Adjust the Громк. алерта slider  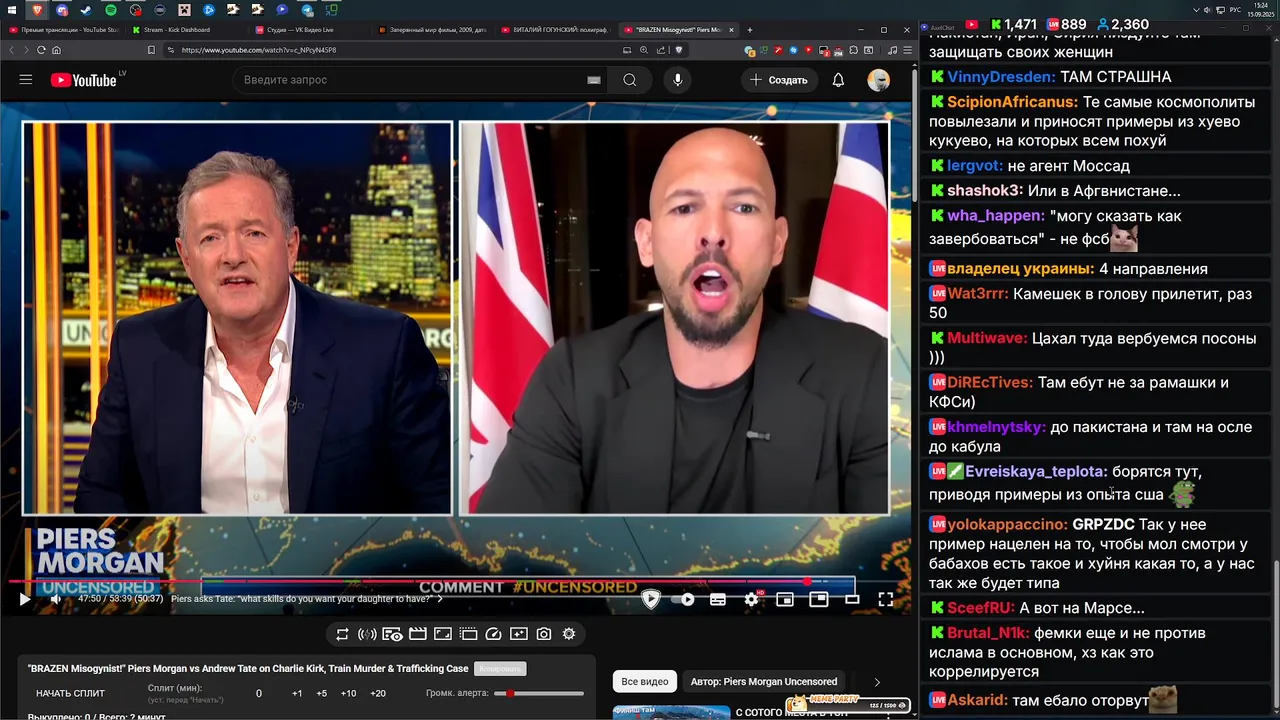tap(539, 693)
